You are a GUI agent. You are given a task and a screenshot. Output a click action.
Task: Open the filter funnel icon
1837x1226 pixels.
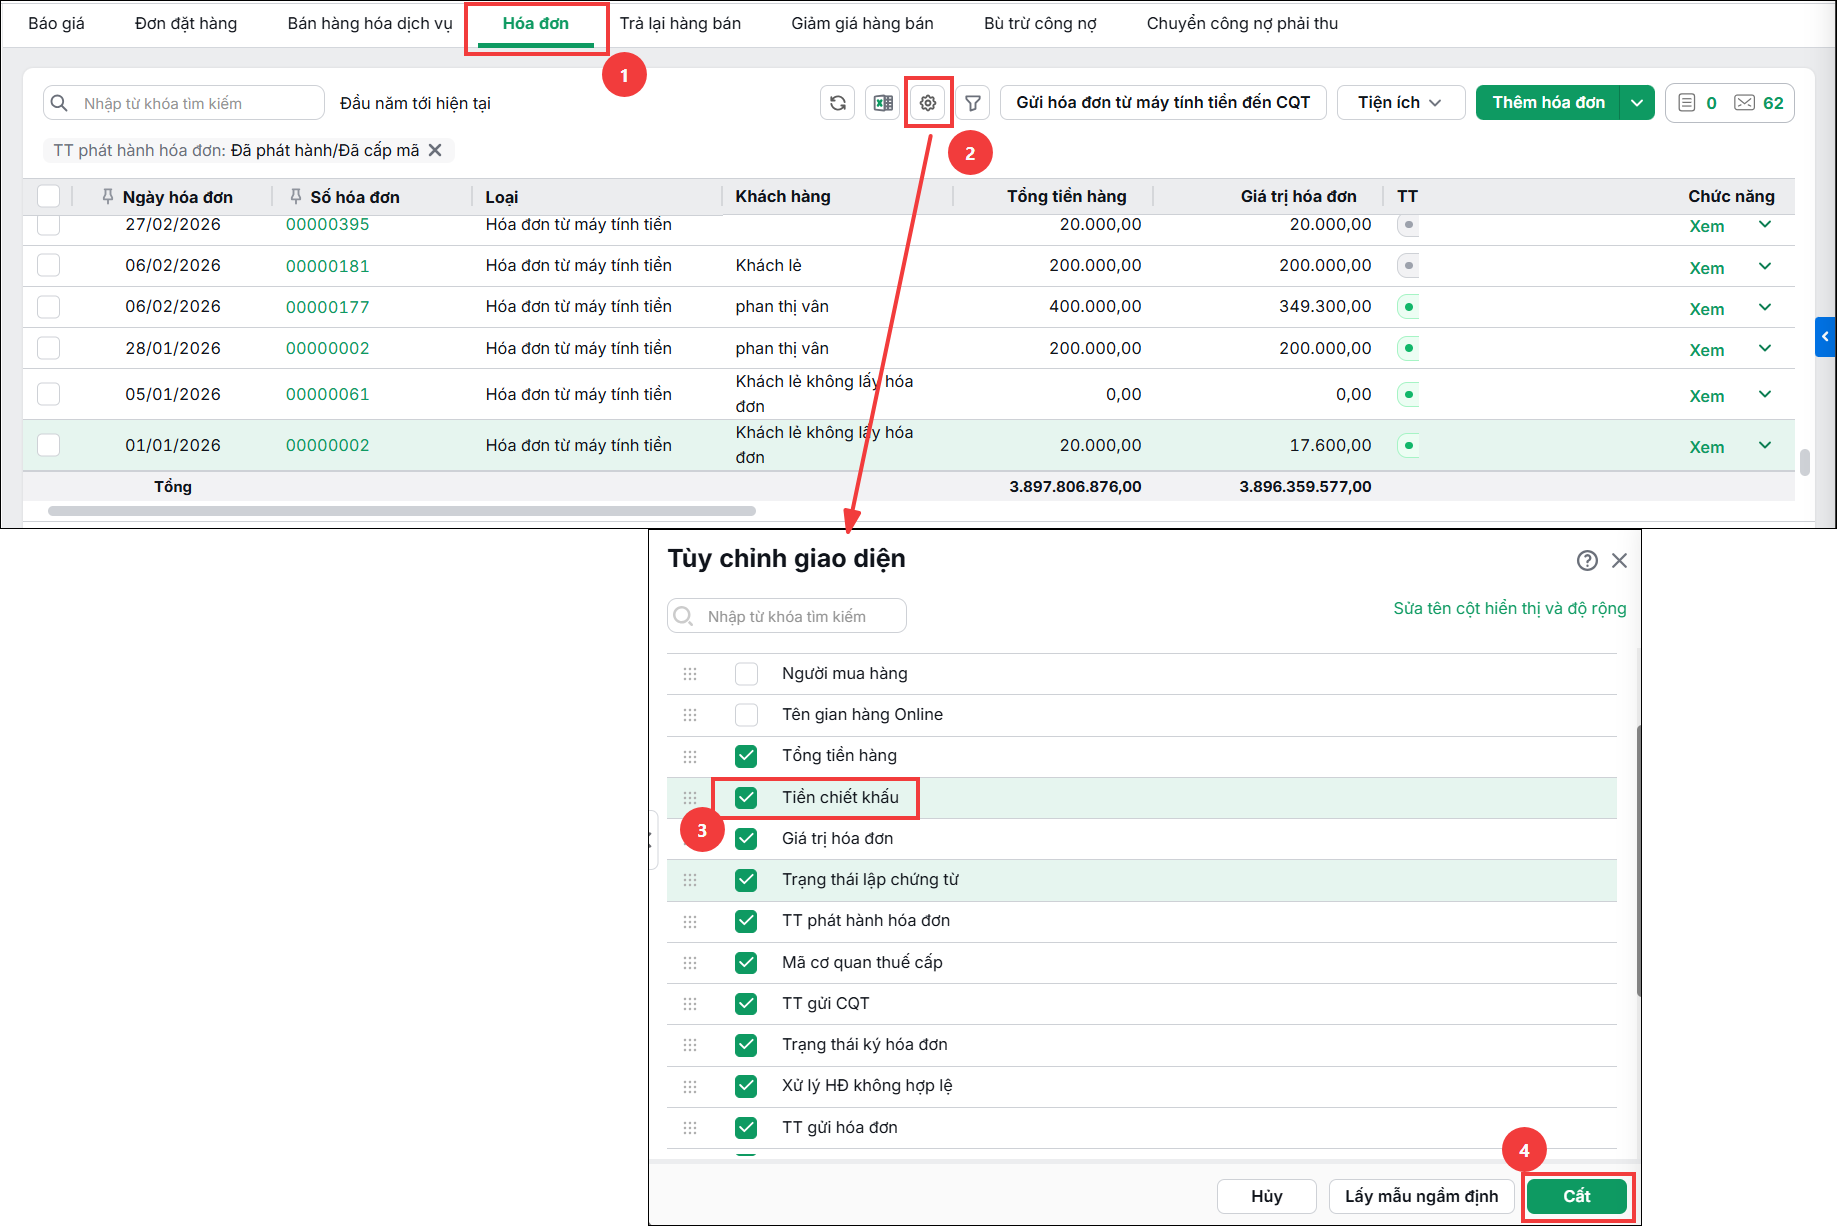click(x=972, y=103)
